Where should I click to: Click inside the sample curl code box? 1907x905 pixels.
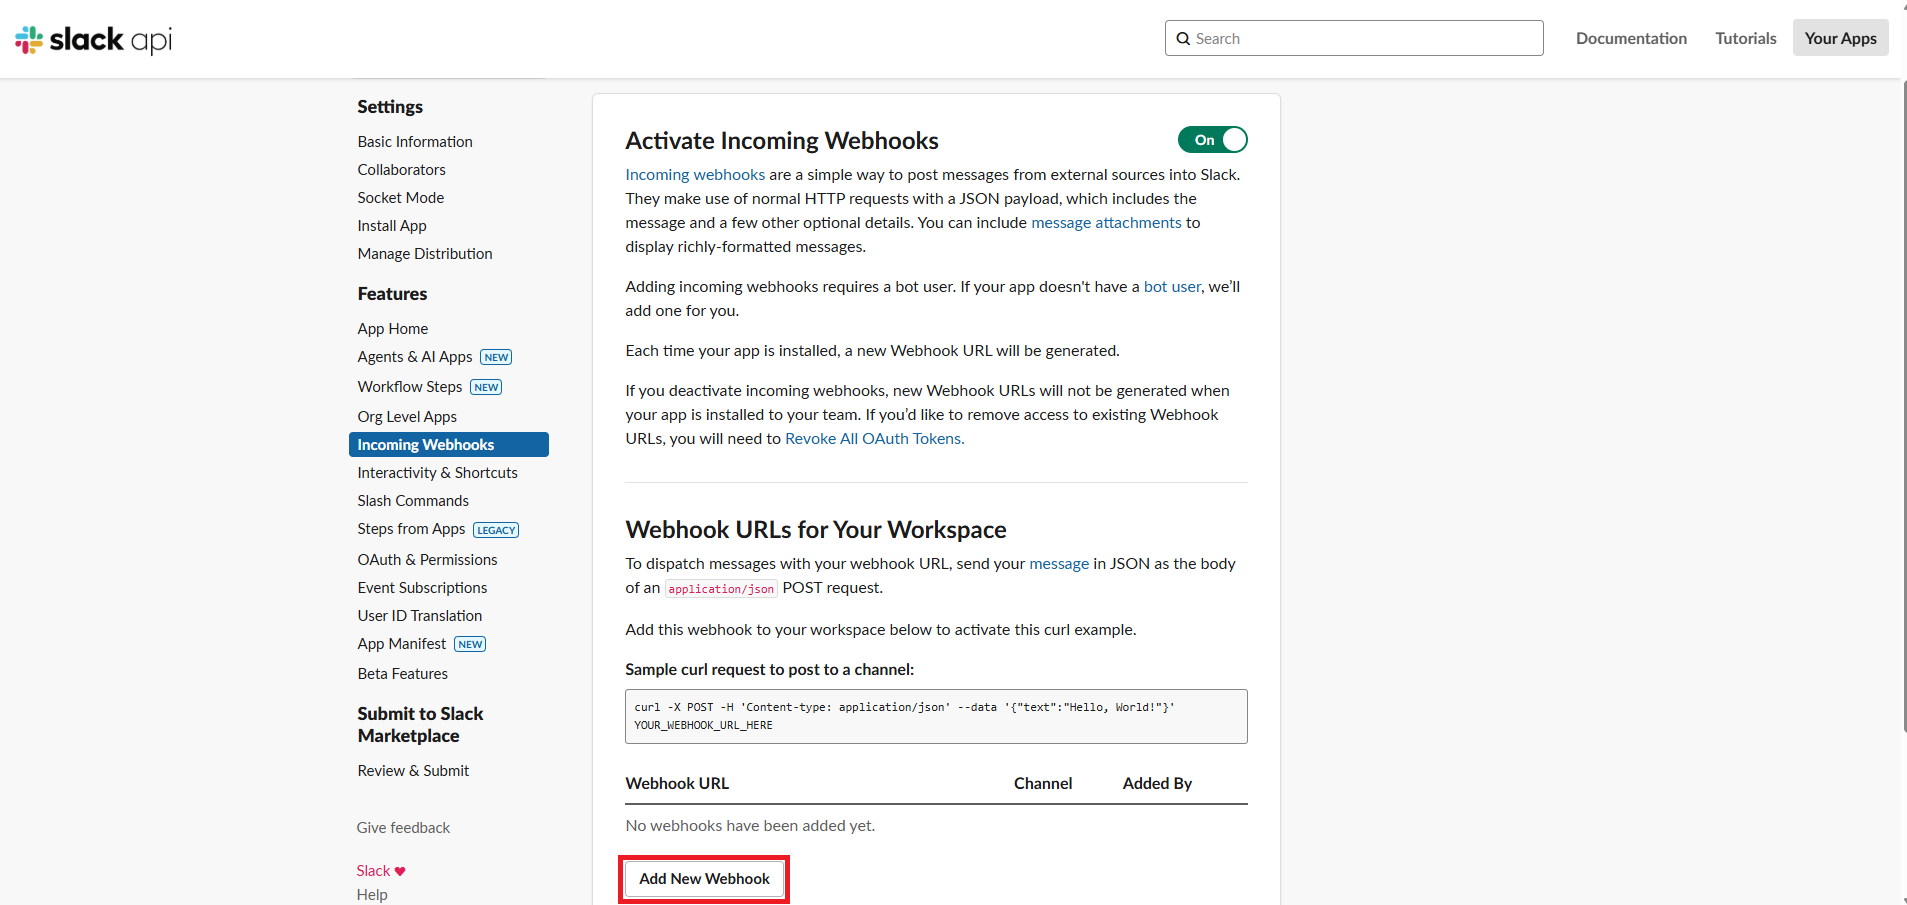(x=936, y=716)
